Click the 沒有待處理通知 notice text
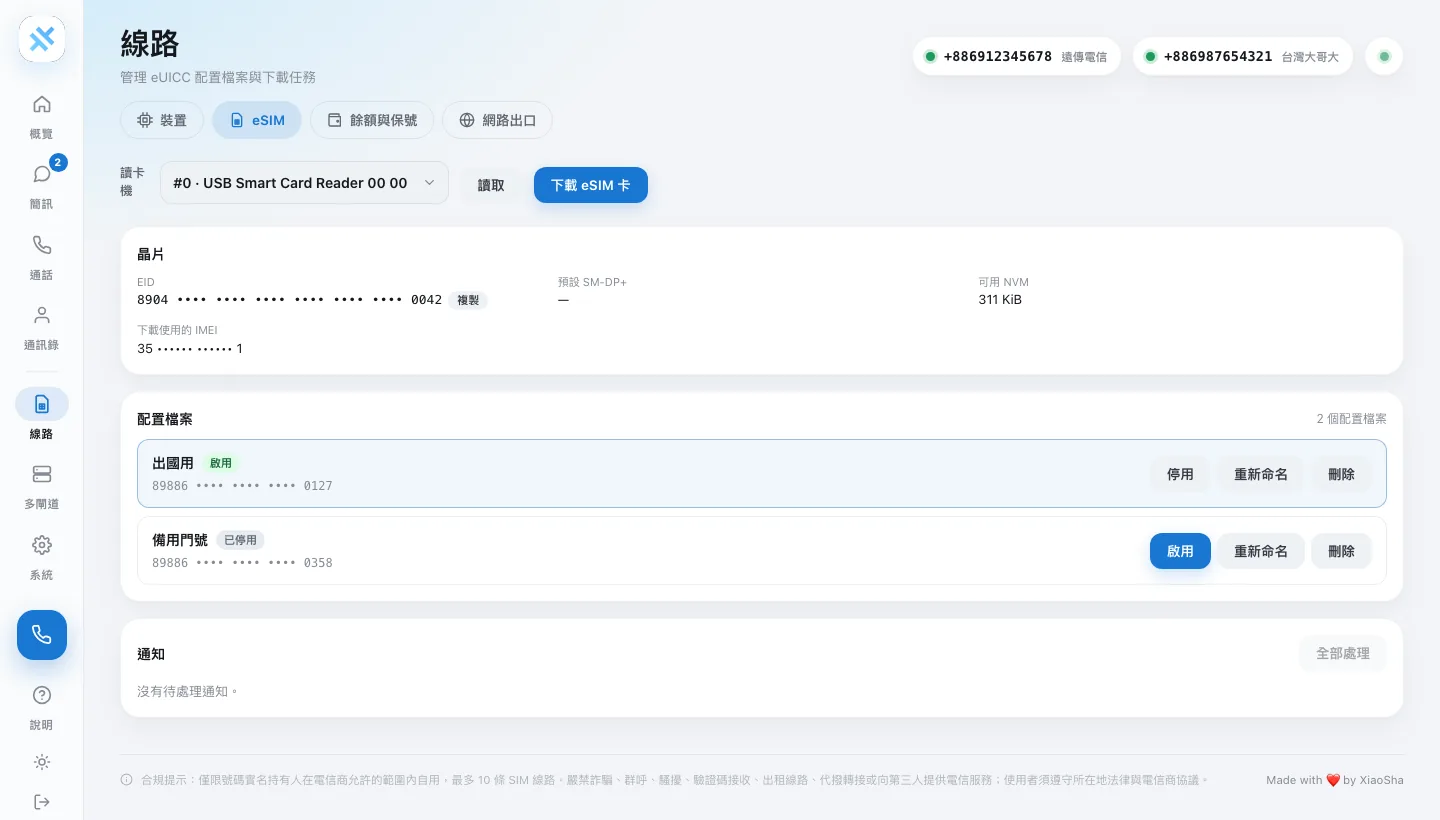 (188, 691)
